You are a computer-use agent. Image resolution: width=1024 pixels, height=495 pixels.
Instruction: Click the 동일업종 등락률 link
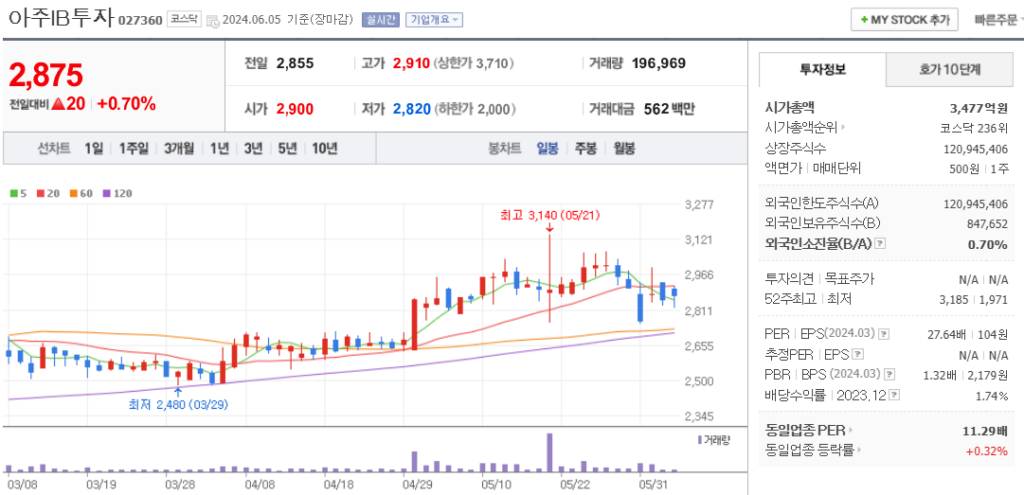pos(809,450)
